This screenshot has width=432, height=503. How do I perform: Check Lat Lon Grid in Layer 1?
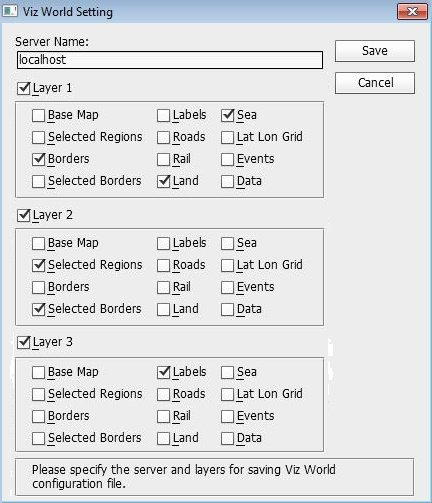point(227,138)
